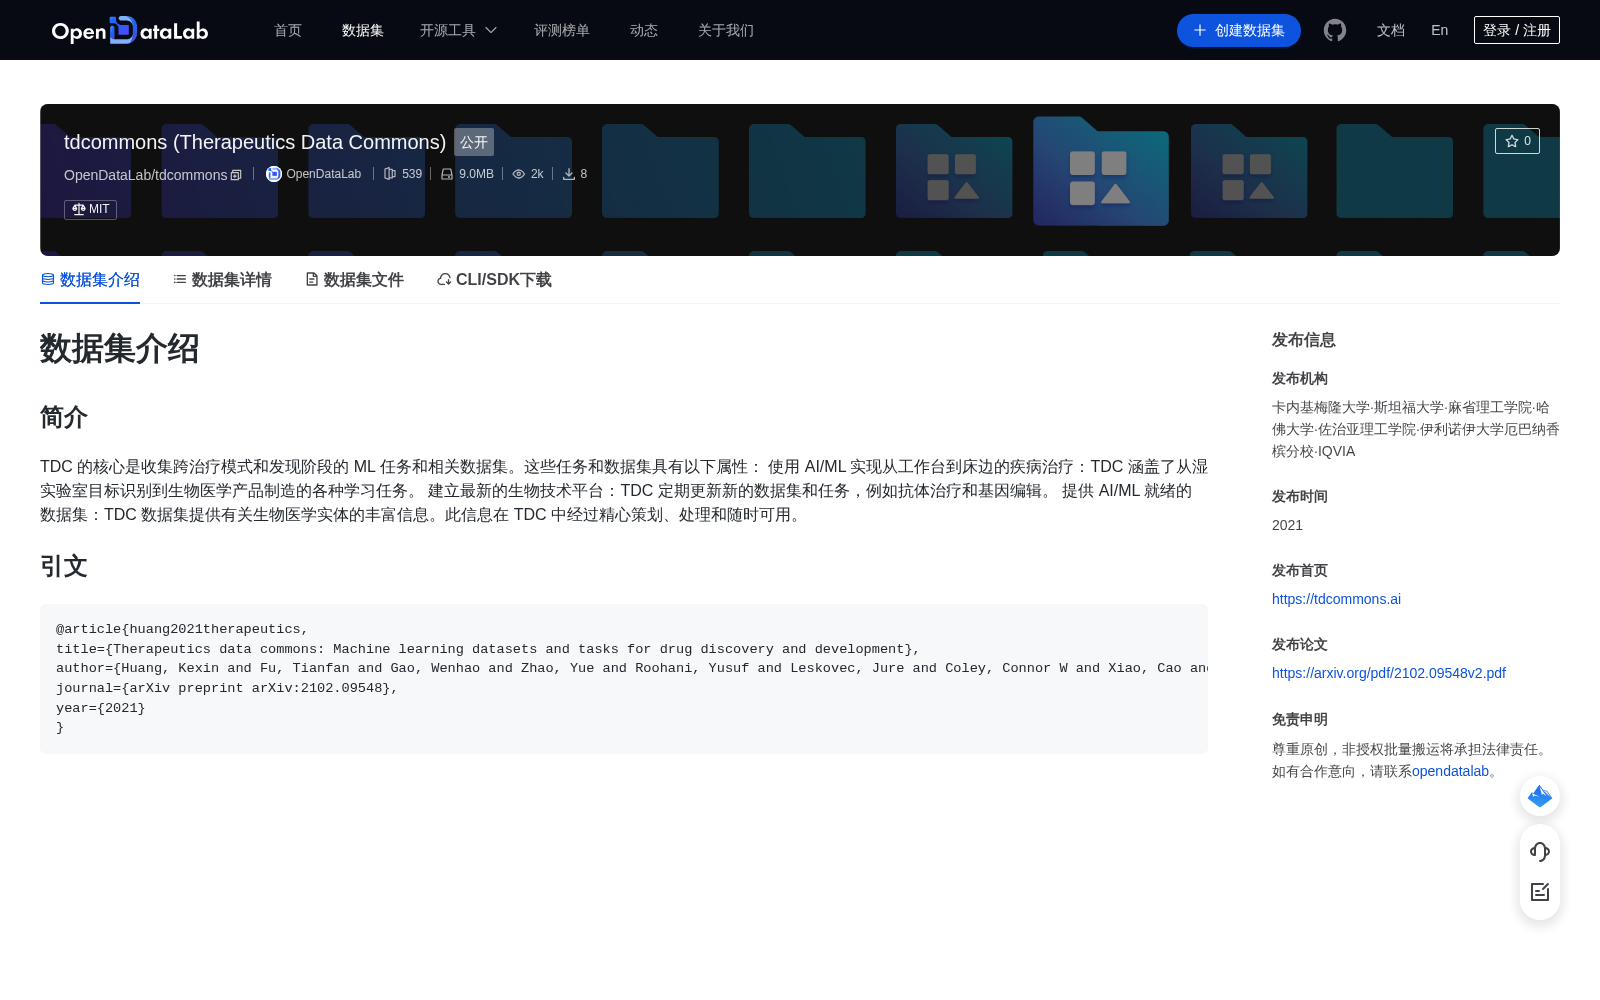1600x1000 pixels.
Task: Expand the 开源工具 dropdown menu
Action: point(459,30)
